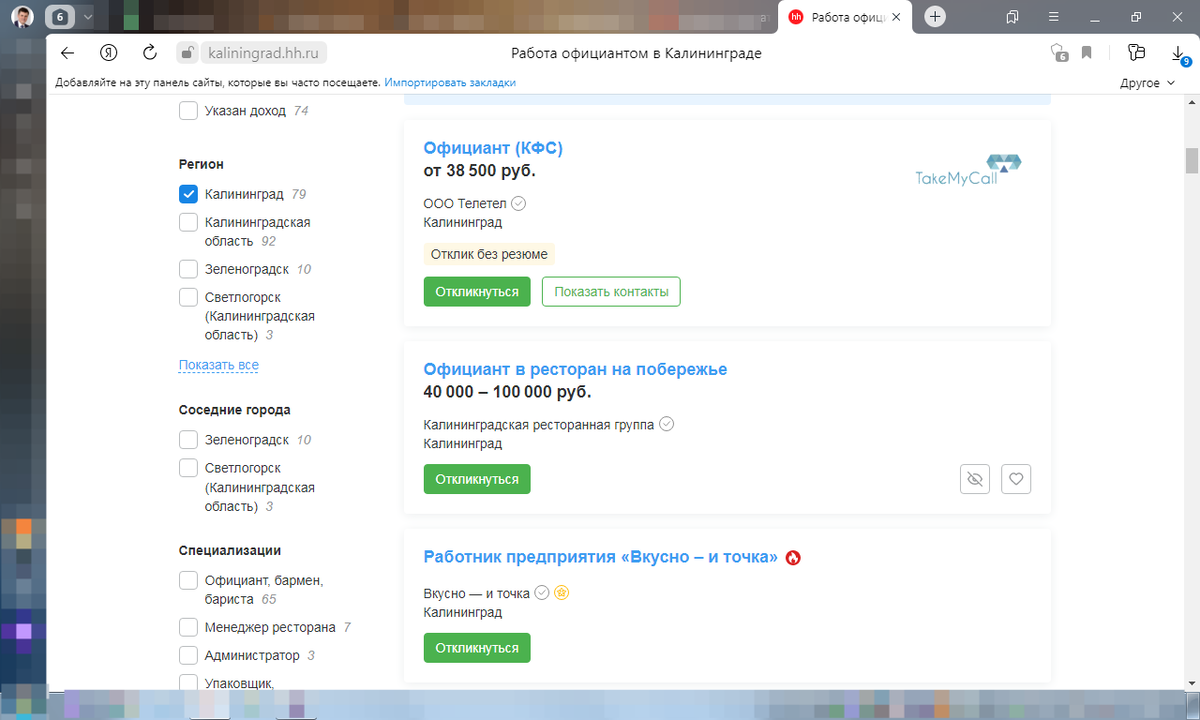Click the Отклик без резюме label
This screenshot has height=720, width=1200.
tap(489, 254)
